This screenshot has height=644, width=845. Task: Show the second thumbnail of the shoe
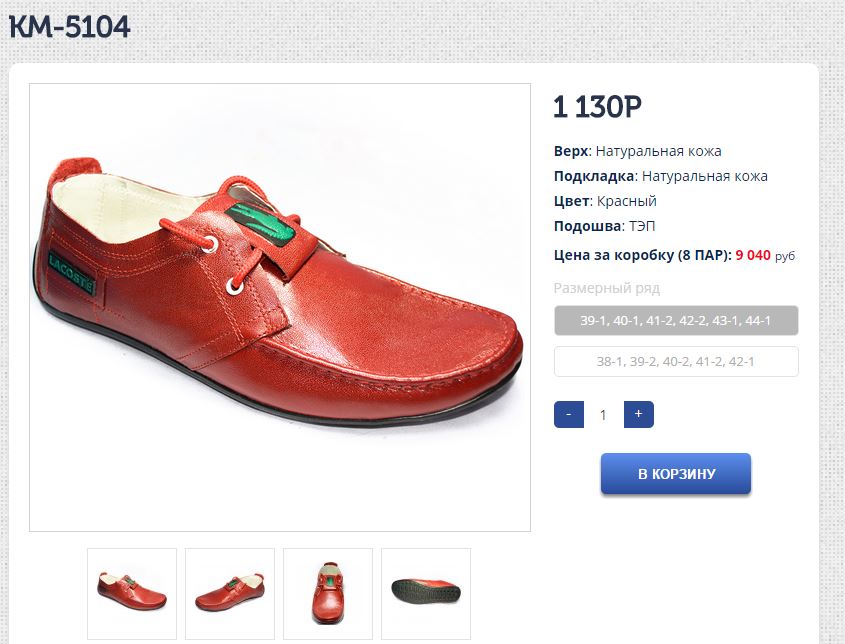coord(230,593)
